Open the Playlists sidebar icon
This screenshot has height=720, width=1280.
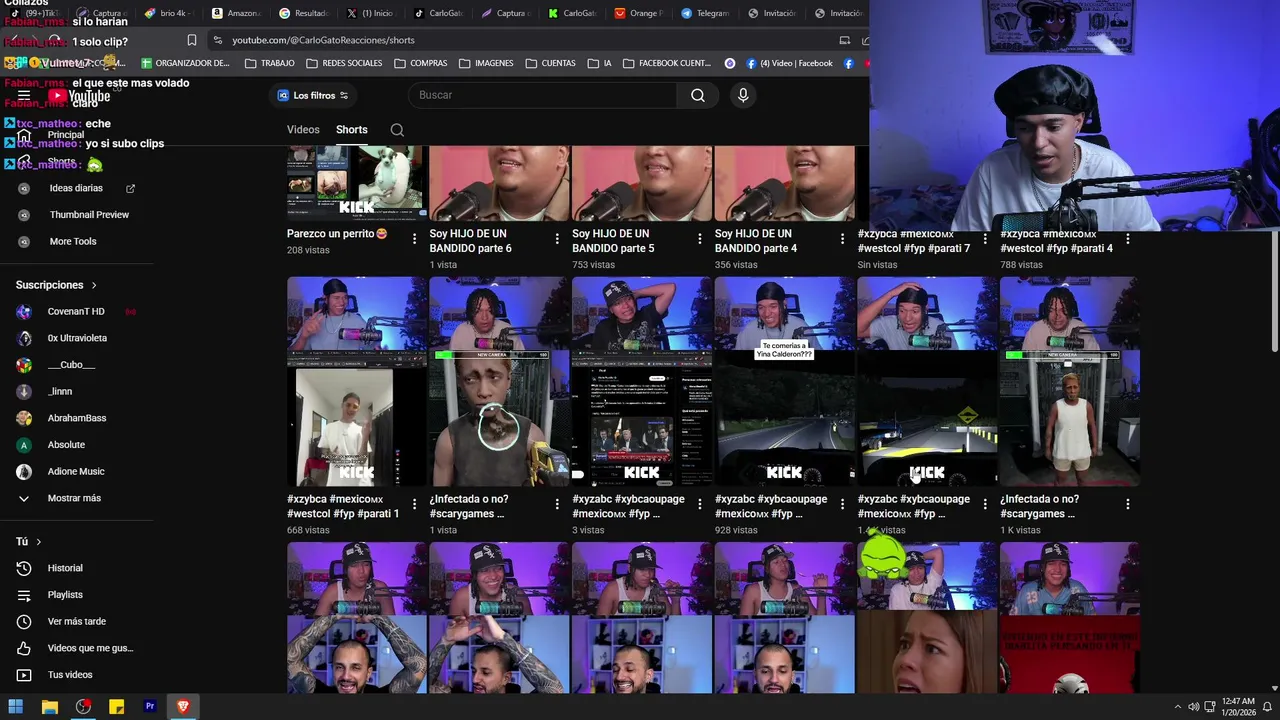24,595
